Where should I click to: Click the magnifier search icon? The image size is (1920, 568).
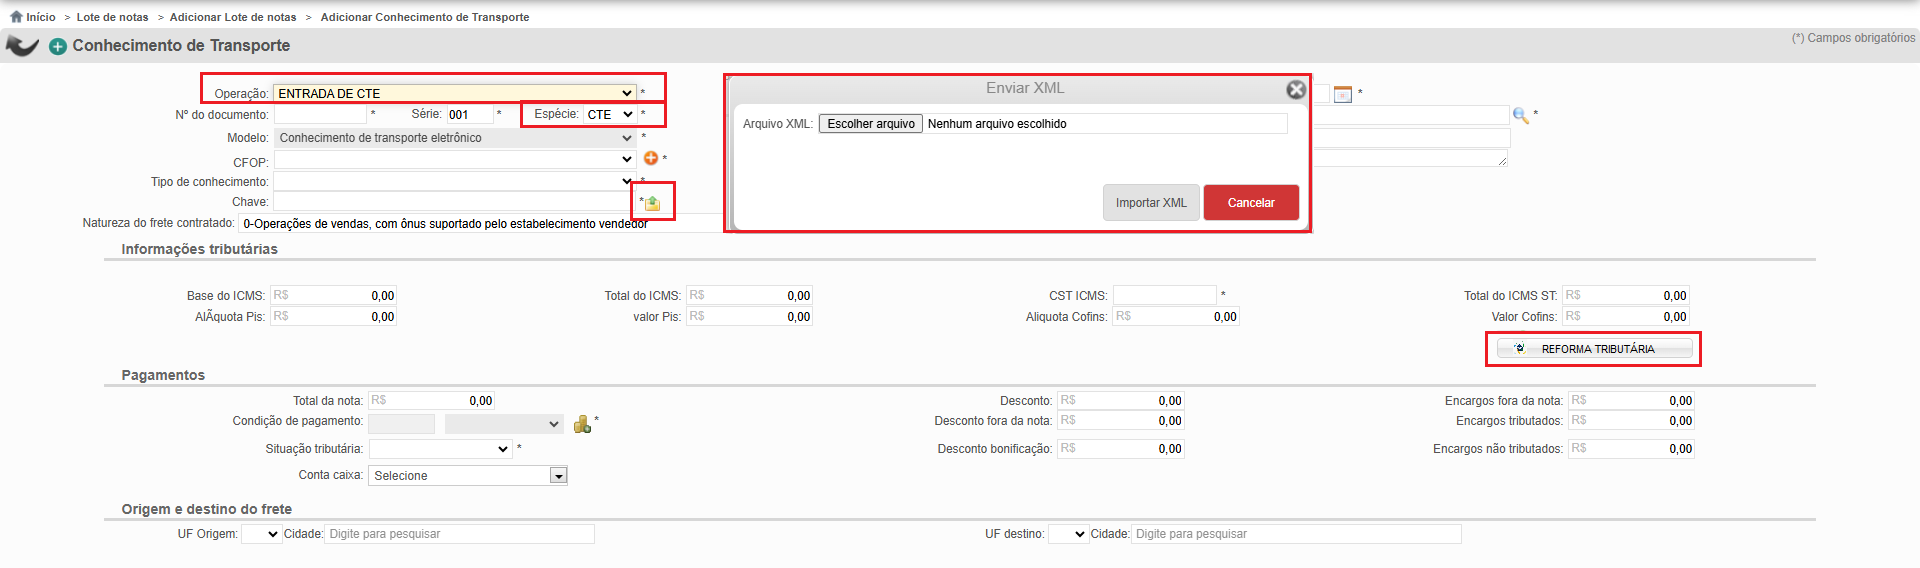pos(1521,115)
